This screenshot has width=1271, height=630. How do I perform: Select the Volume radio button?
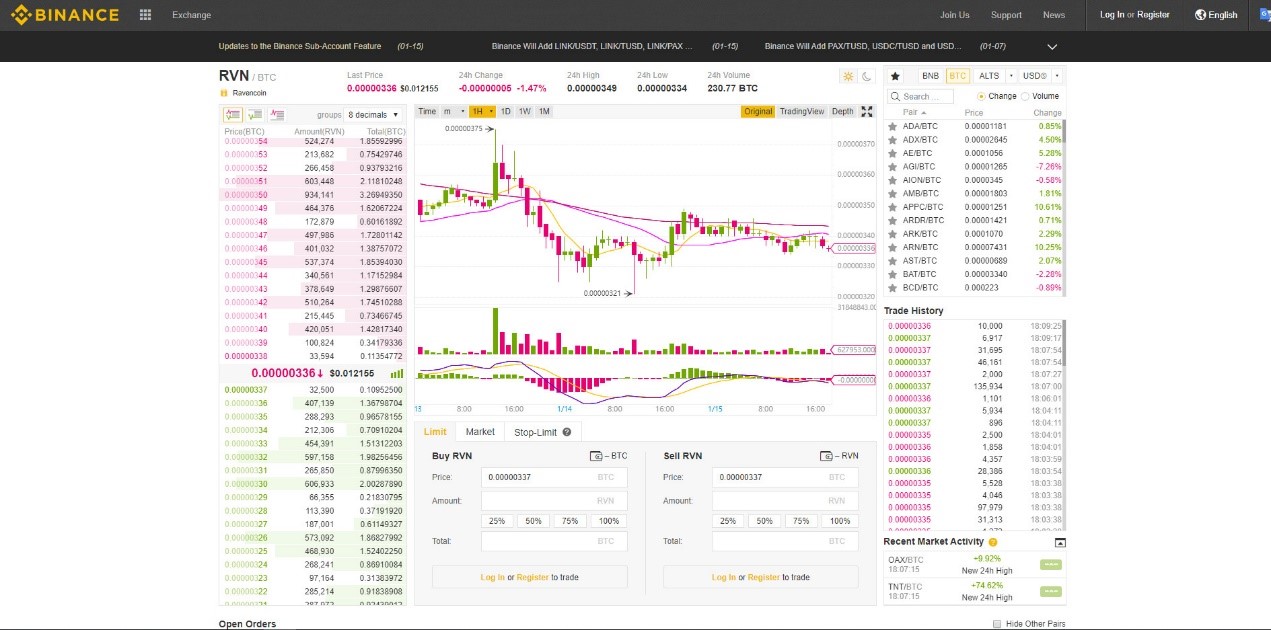[1025, 97]
